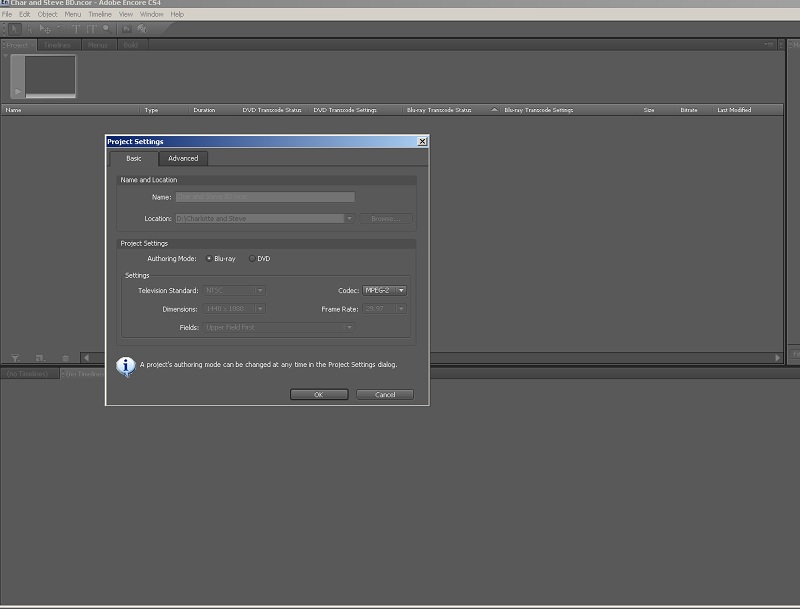Click the blue info icon in dialog

(126, 365)
